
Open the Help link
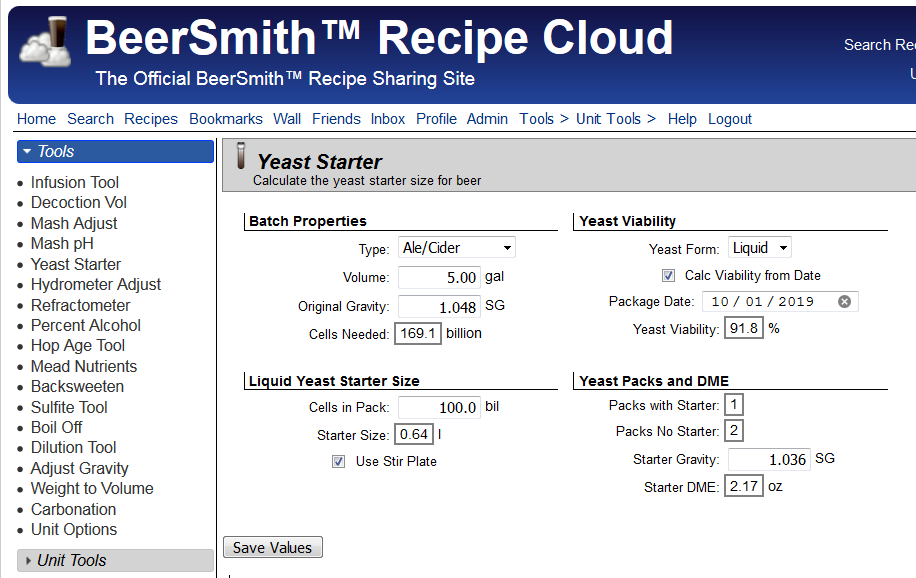[x=682, y=119]
